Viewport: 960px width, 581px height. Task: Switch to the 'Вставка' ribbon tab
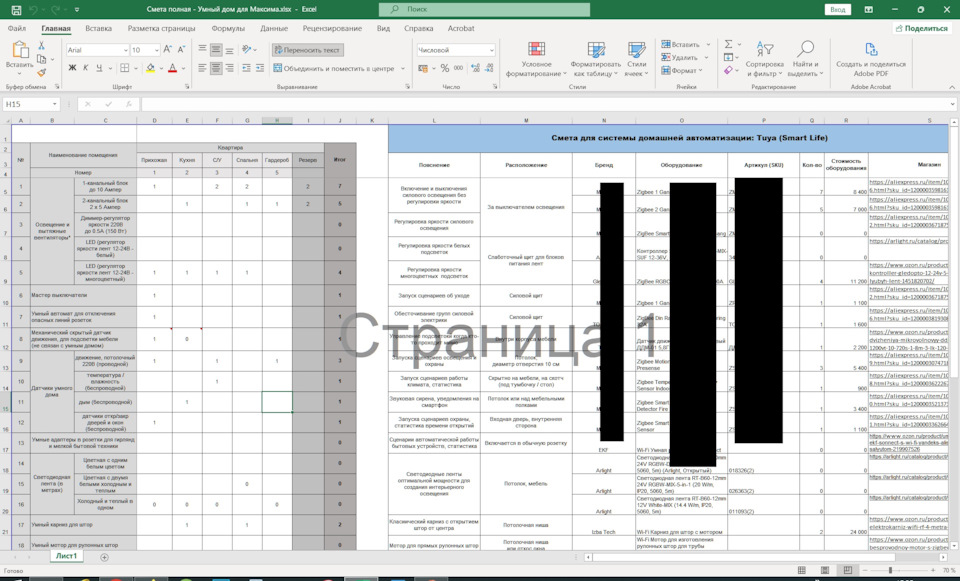click(x=99, y=28)
